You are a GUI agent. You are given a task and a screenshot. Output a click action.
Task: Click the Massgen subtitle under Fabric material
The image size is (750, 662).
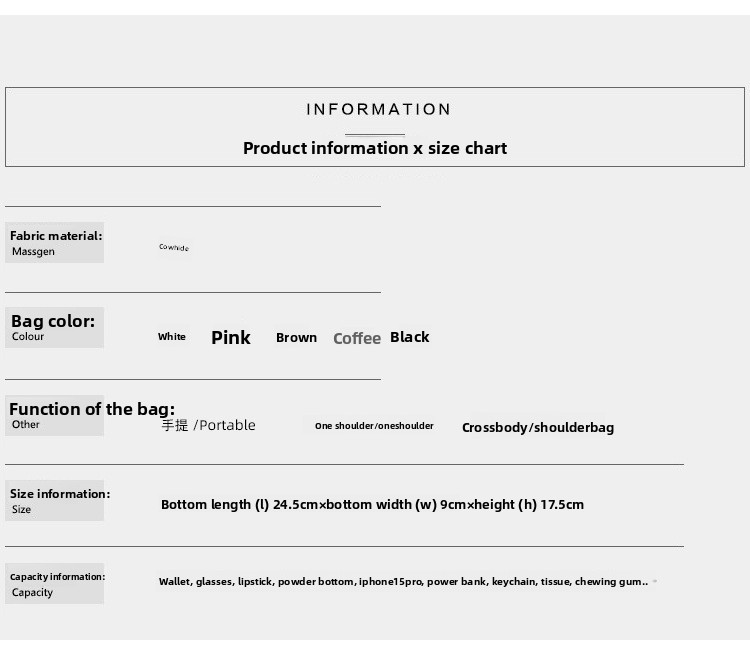coord(33,252)
